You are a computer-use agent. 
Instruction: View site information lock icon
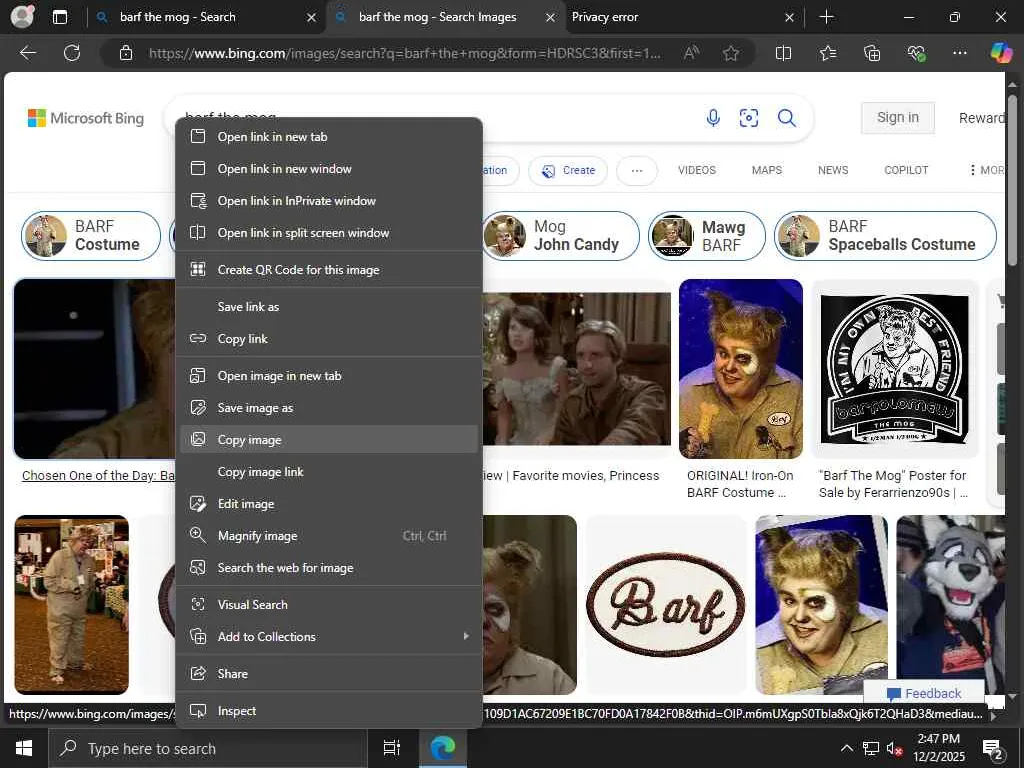[x=126, y=53]
